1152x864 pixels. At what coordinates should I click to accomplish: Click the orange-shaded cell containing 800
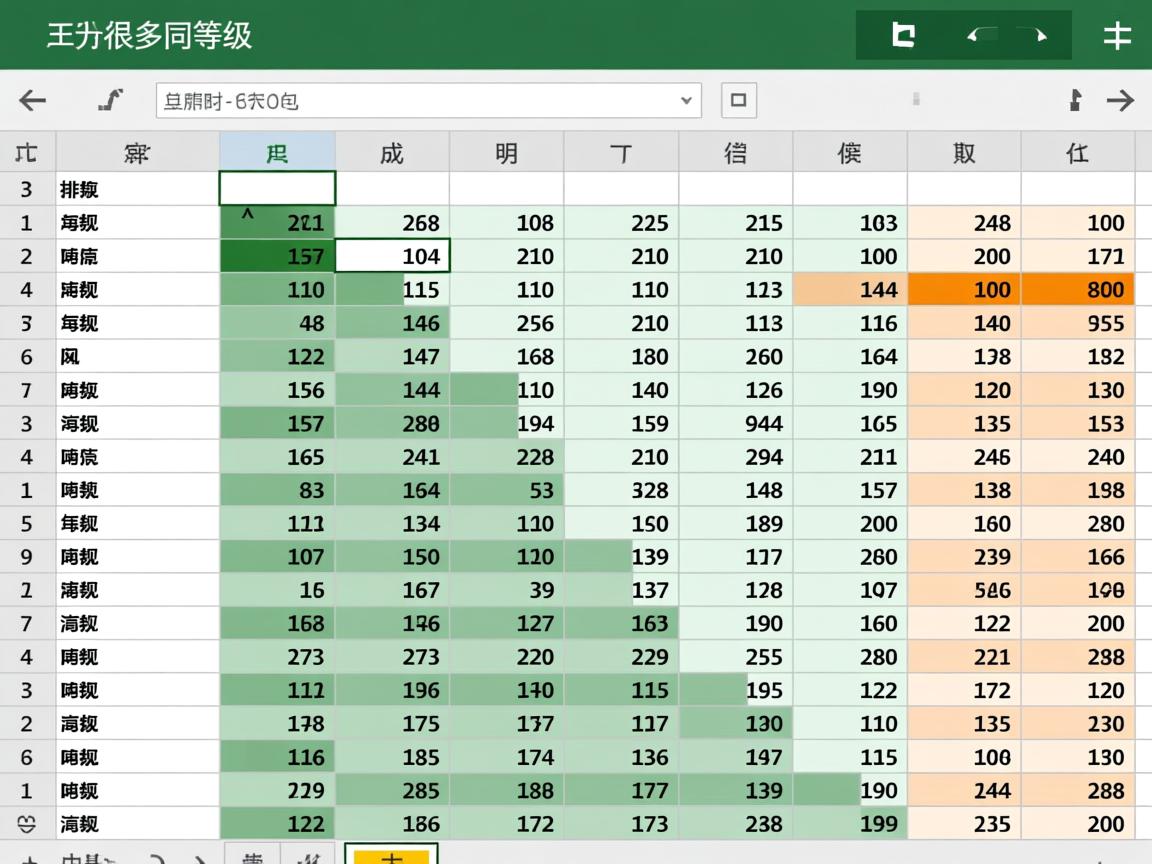click(1079, 289)
